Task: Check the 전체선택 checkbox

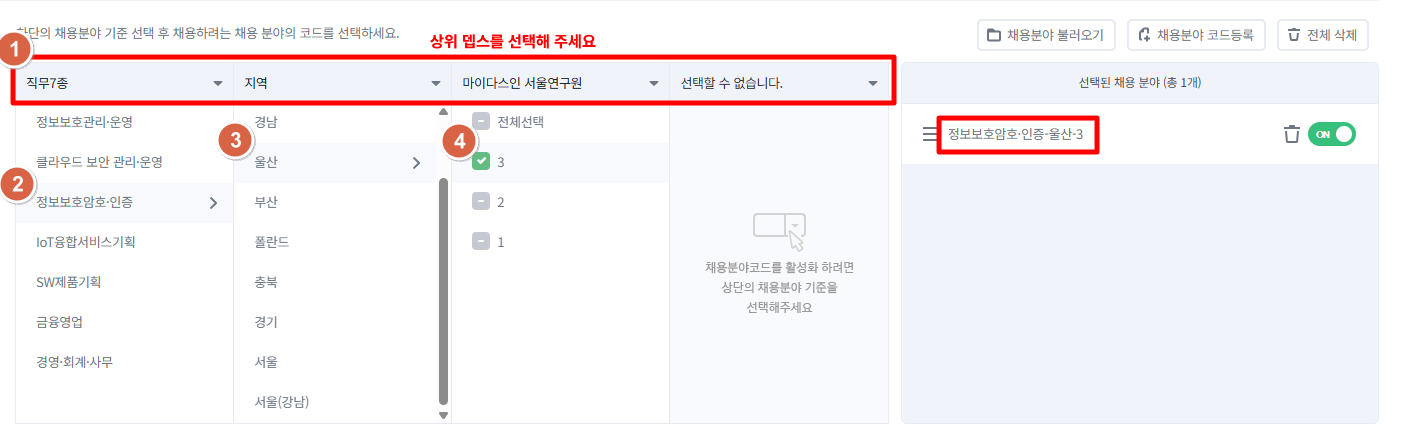Action: click(x=481, y=122)
